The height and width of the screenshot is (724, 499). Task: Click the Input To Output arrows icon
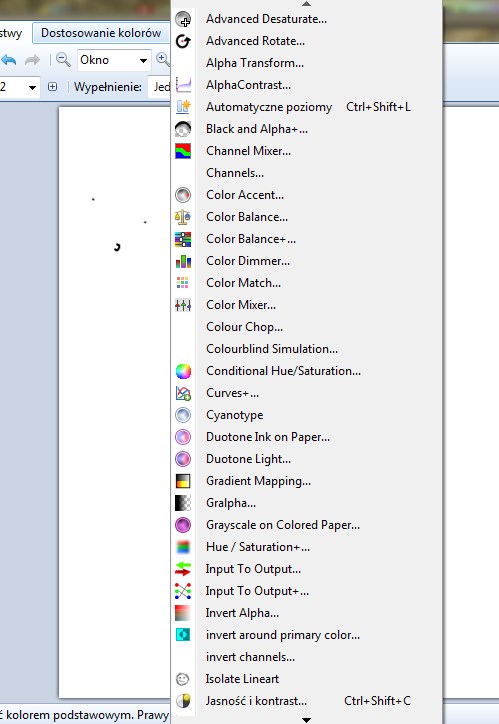(x=183, y=569)
